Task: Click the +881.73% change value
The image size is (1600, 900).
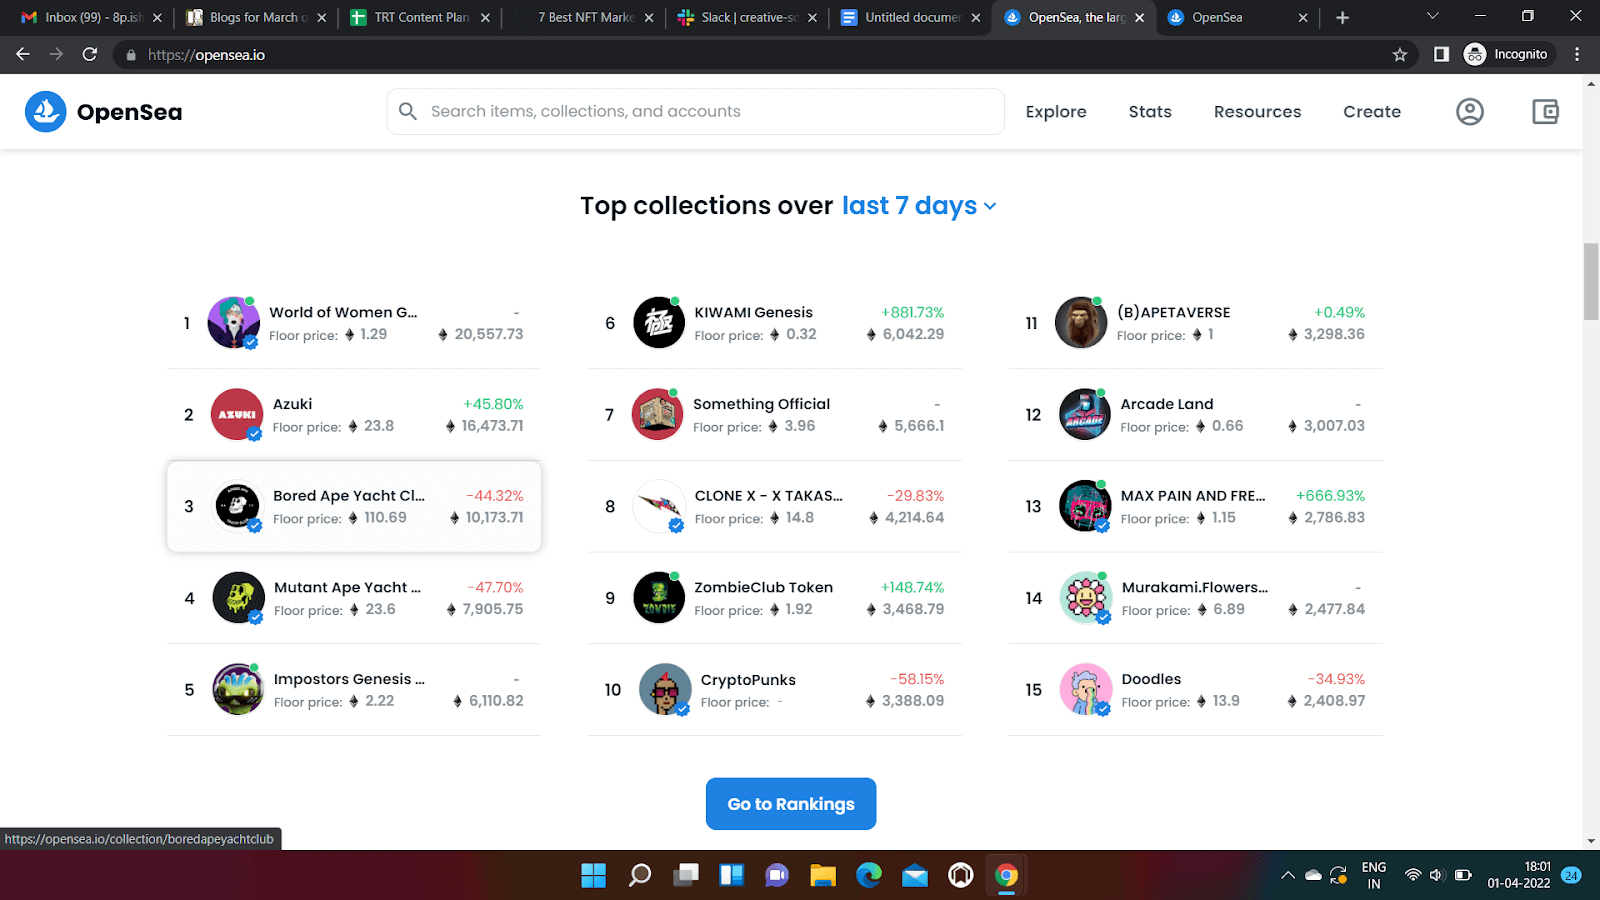Action: pos(912,312)
